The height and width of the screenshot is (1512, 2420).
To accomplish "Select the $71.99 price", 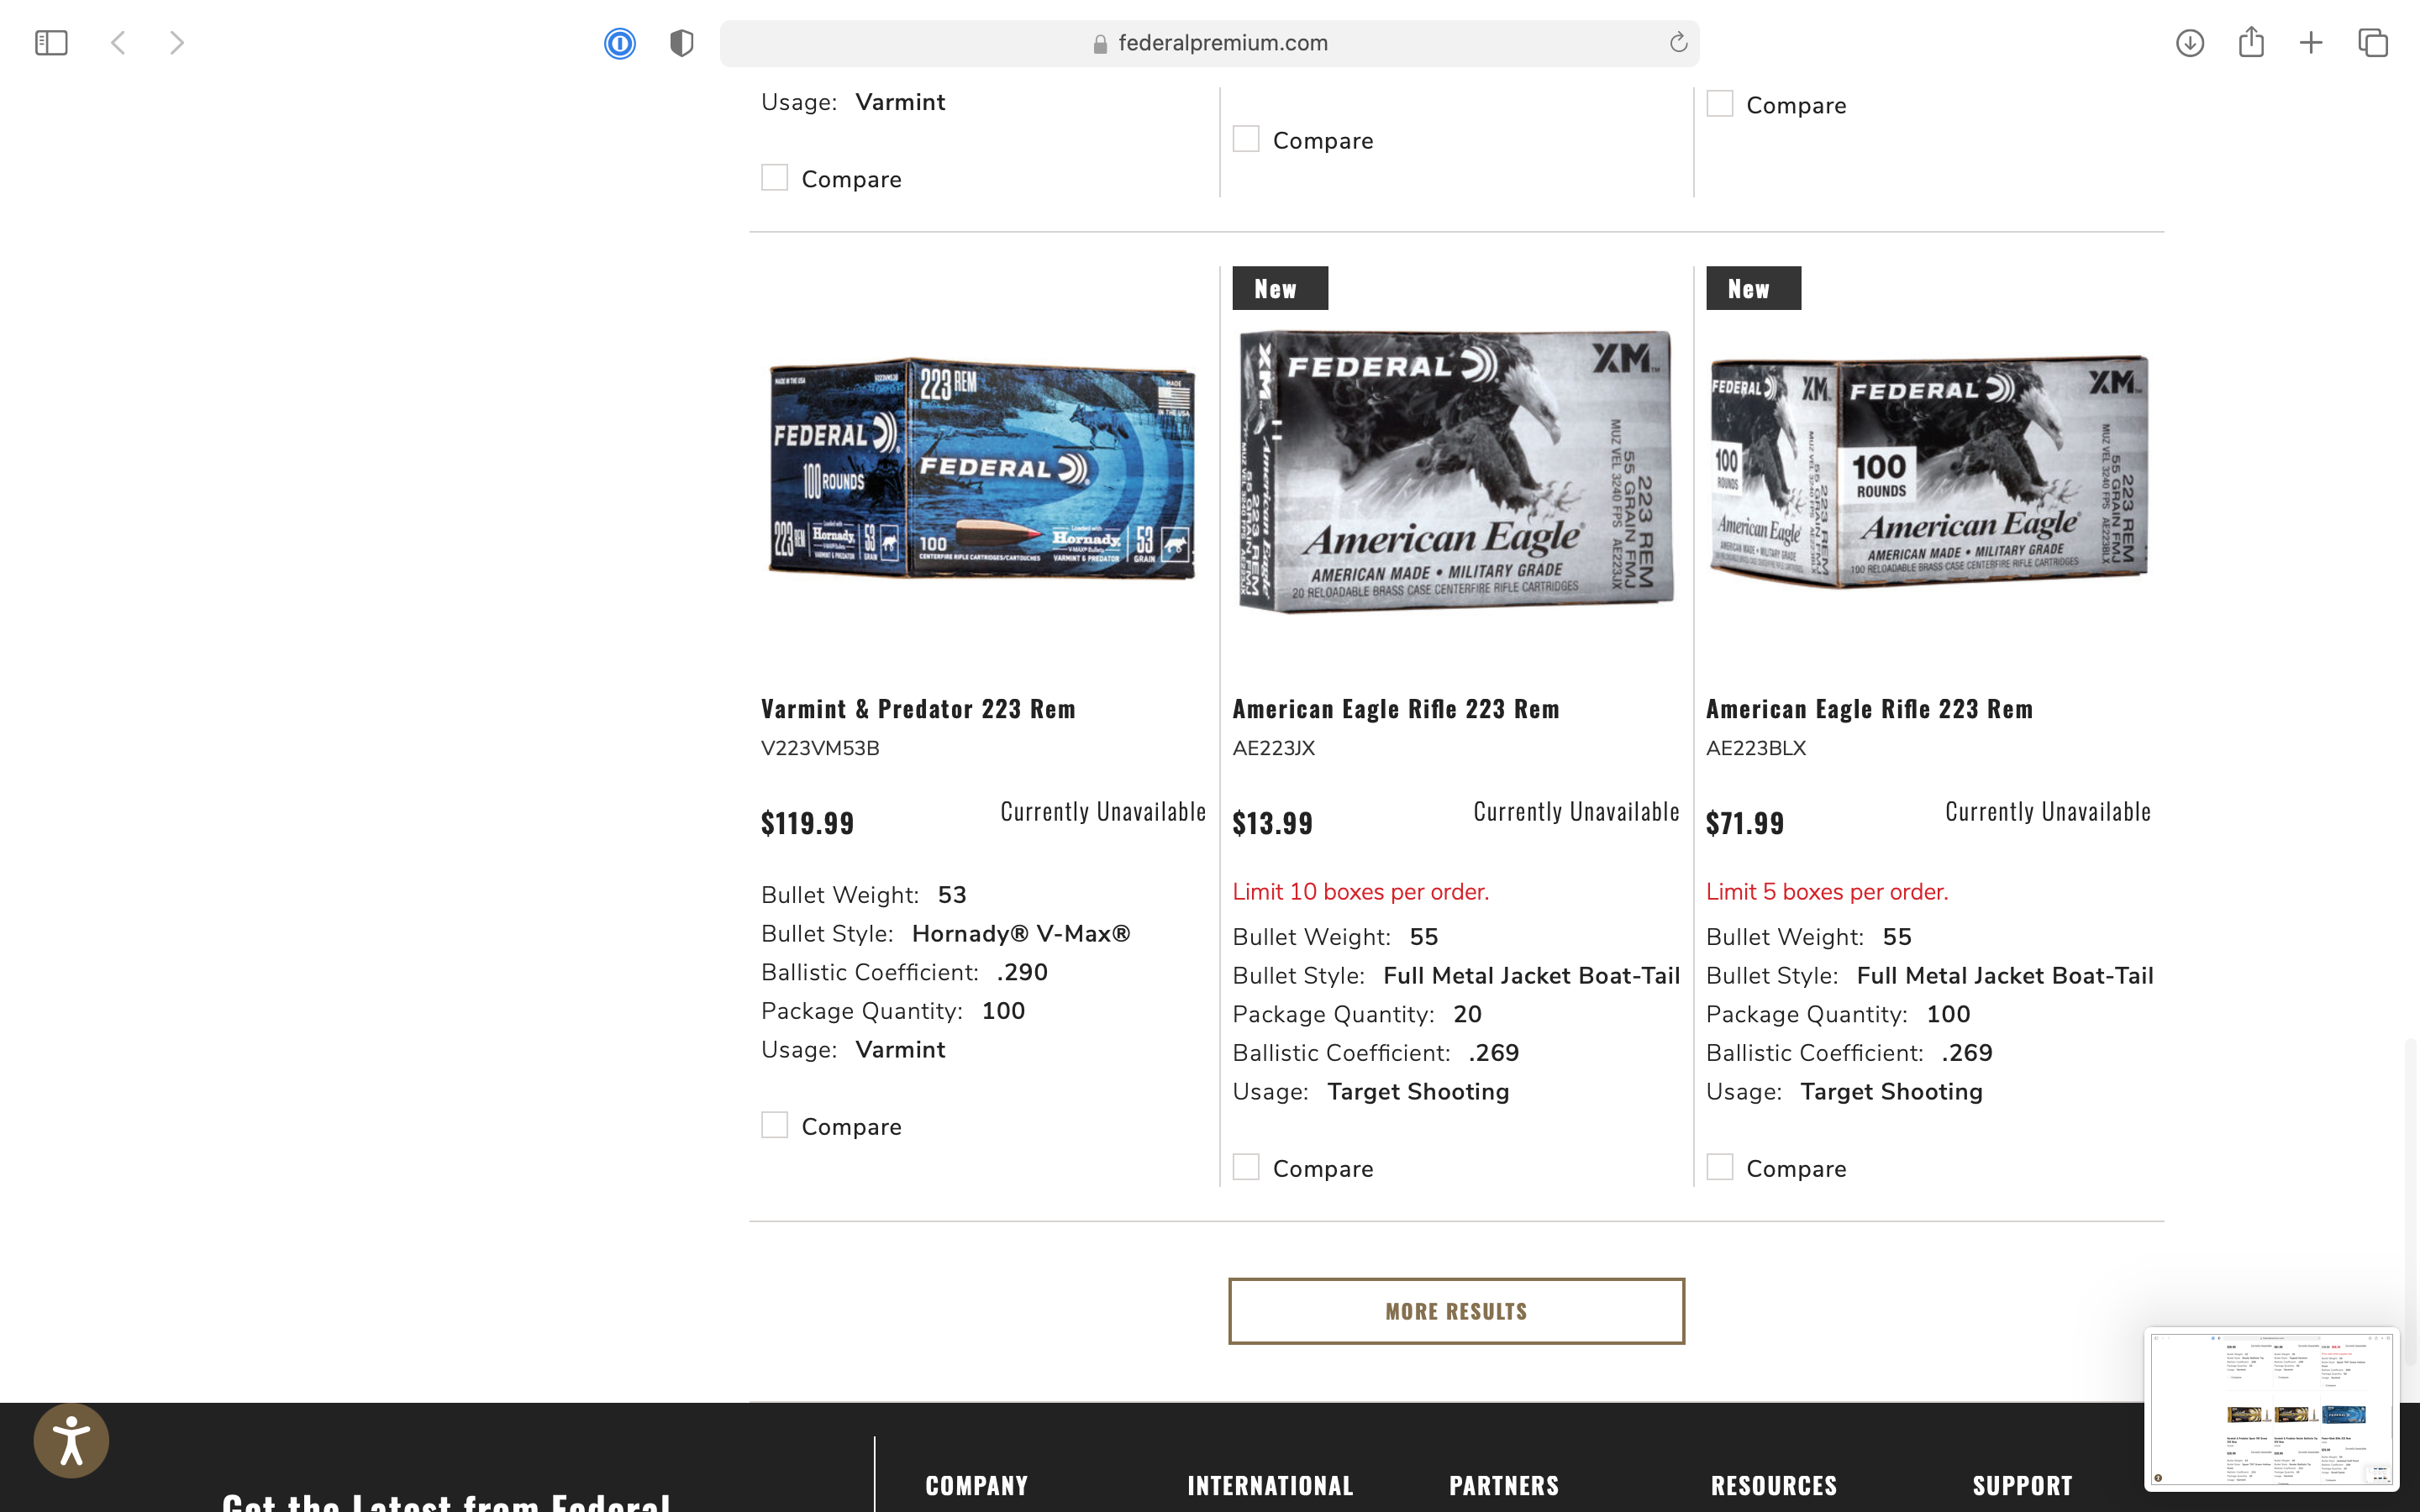I will (x=1745, y=823).
